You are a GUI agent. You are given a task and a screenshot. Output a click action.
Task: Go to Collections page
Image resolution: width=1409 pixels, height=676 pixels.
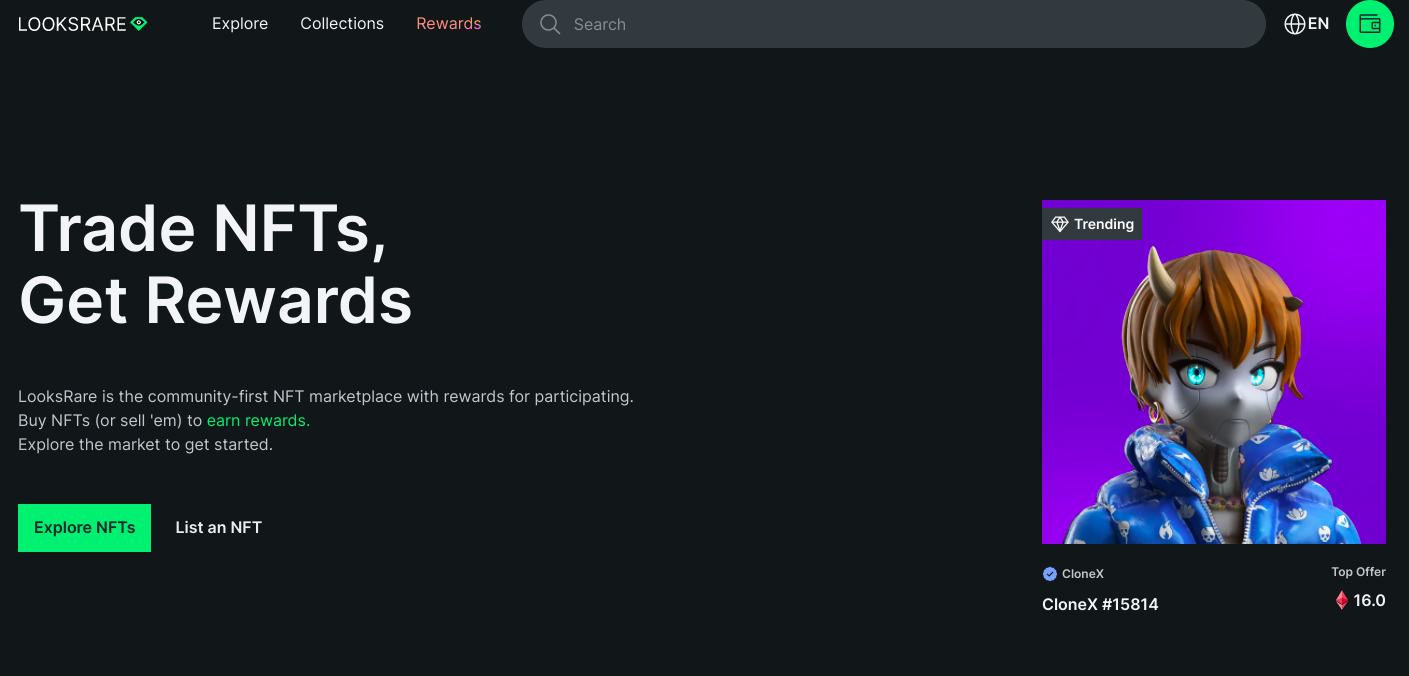[x=342, y=24]
